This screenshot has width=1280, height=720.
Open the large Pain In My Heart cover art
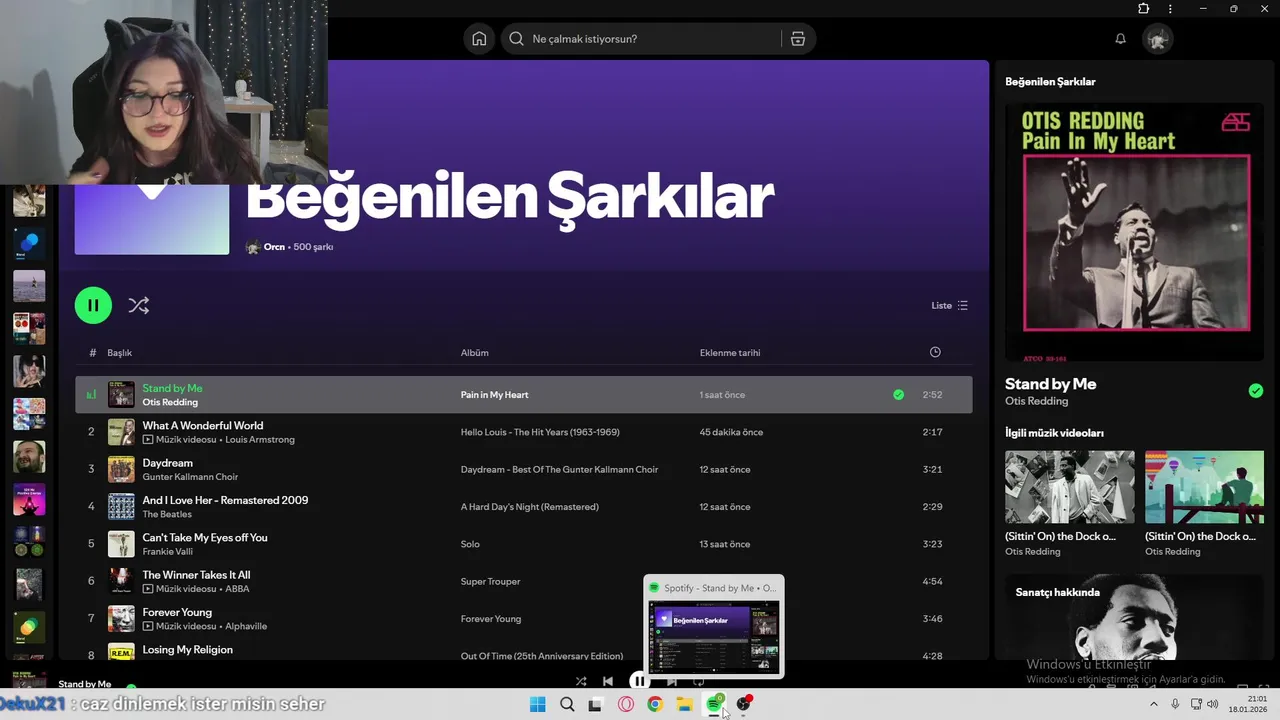point(1135,232)
